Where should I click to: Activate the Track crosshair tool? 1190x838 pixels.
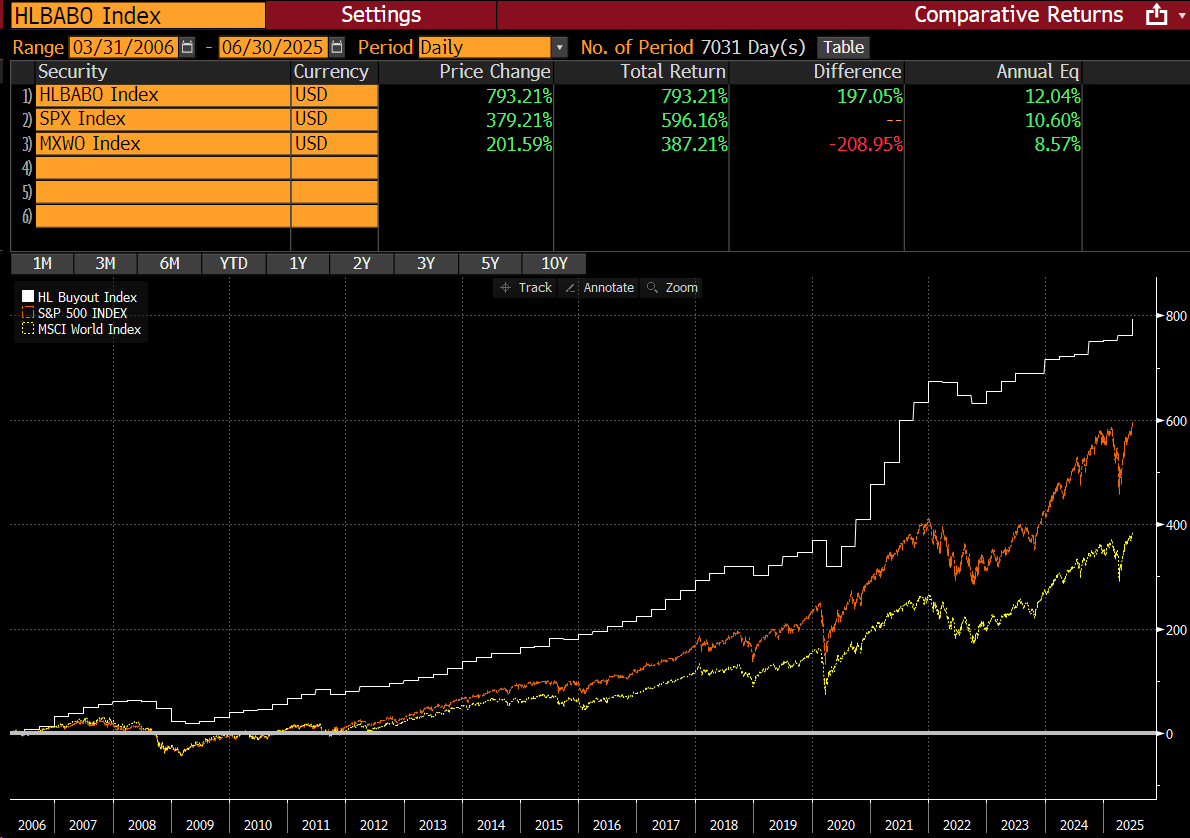pyautogui.click(x=525, y=287)
